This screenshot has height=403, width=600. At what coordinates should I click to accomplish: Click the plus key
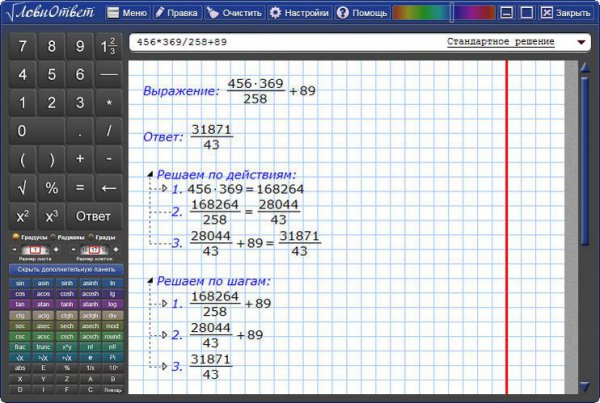point(80,159)
